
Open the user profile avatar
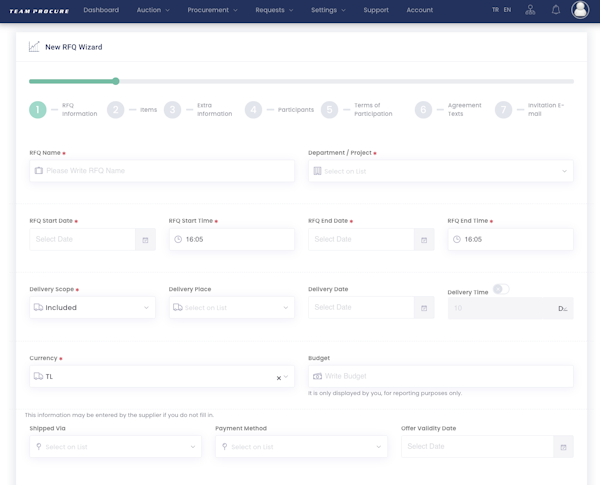pos(580,10)
